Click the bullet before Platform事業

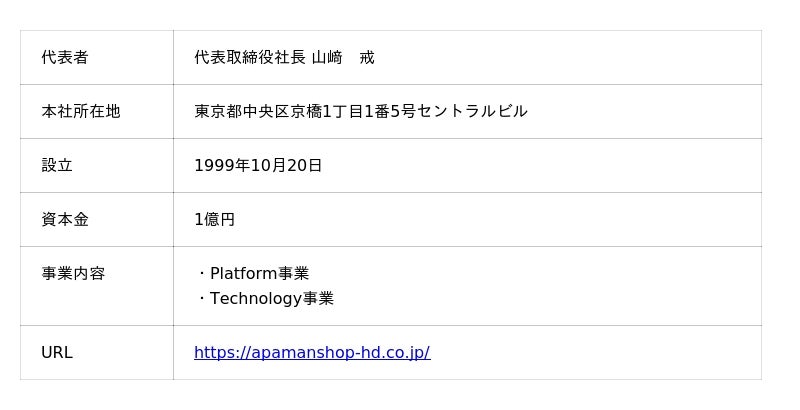point(201,273)
